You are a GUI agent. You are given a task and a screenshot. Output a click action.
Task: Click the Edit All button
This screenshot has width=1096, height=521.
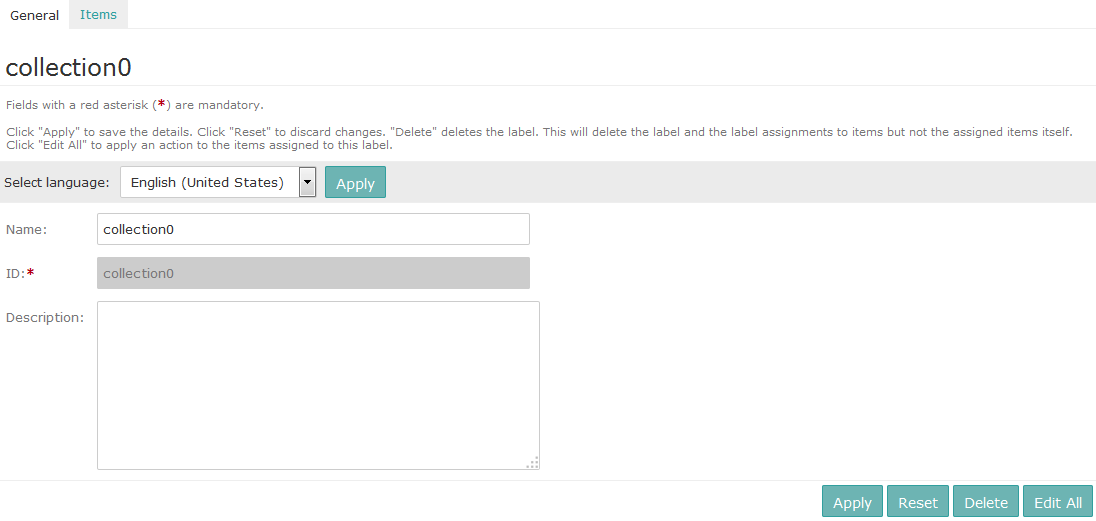pos(1057,502)
